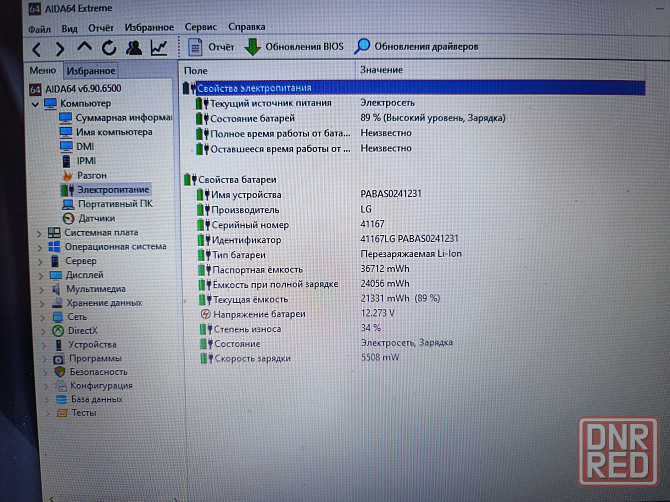Click the Хранение данных drive icon
The width and height of the screenshot is (670, 502).
[57, 303]
